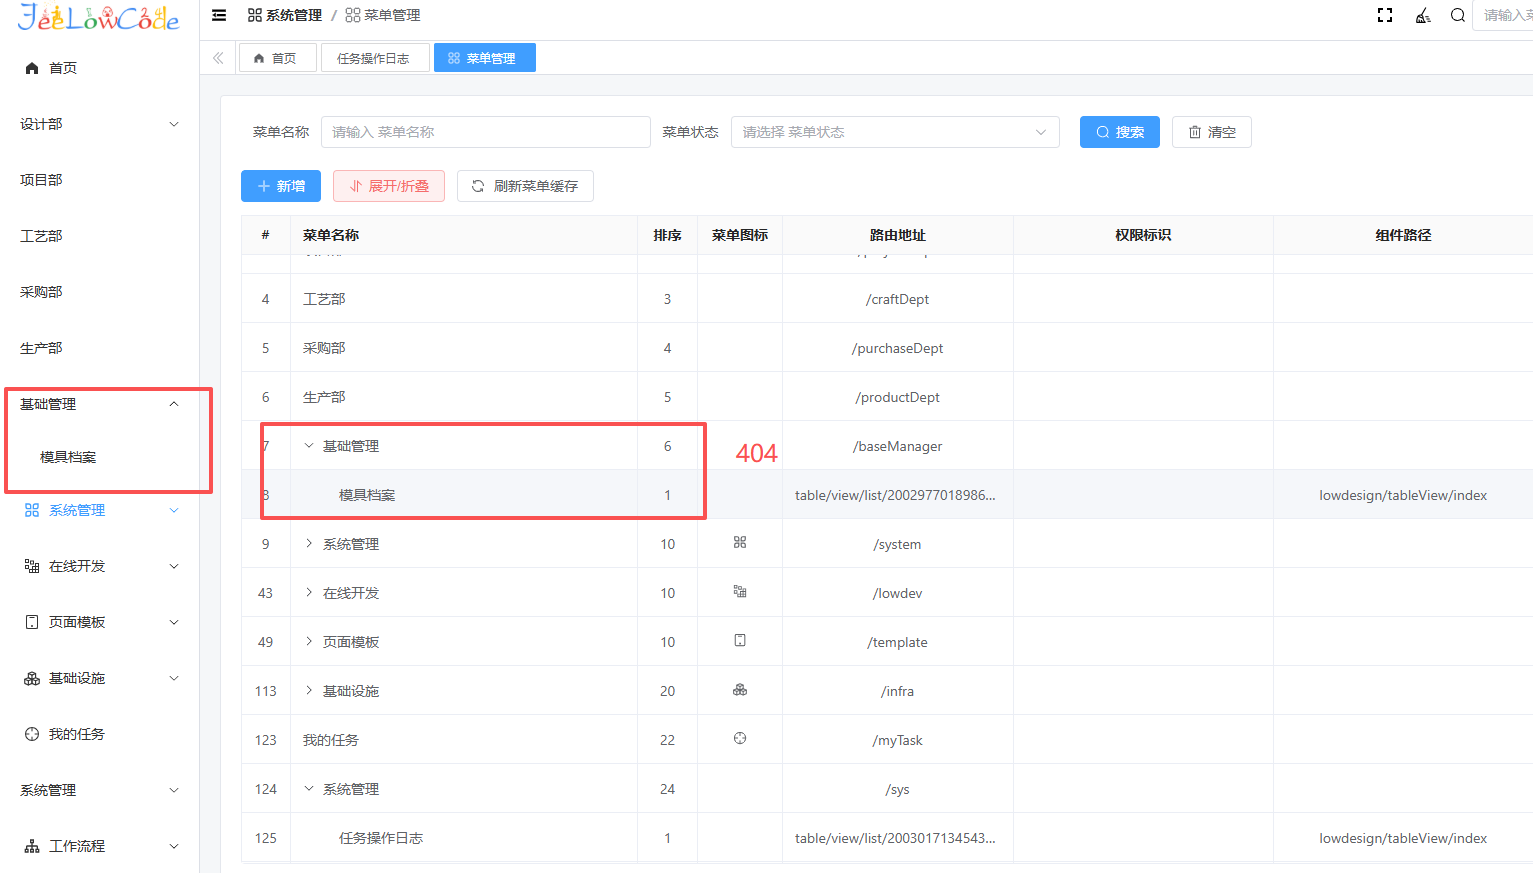Viewport: 1533px width, 873px height.
Task: Click the 展开/折叠 toggle button
Action: 388,186
